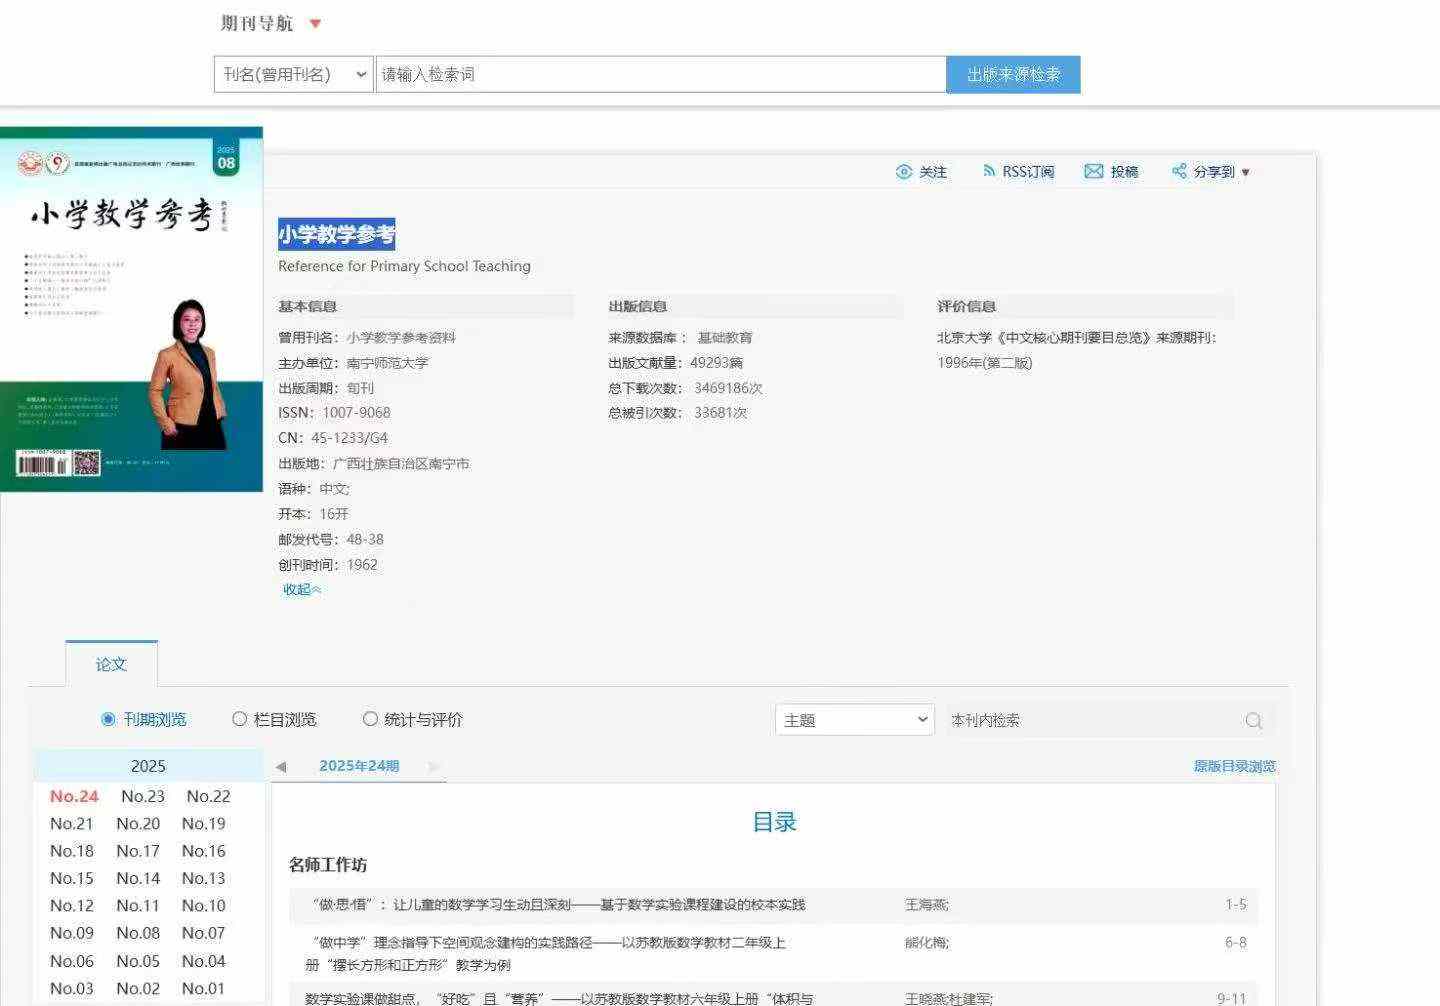Open issue No.10
This screenshot has height=1006, width=1440.
pos(204,906)
